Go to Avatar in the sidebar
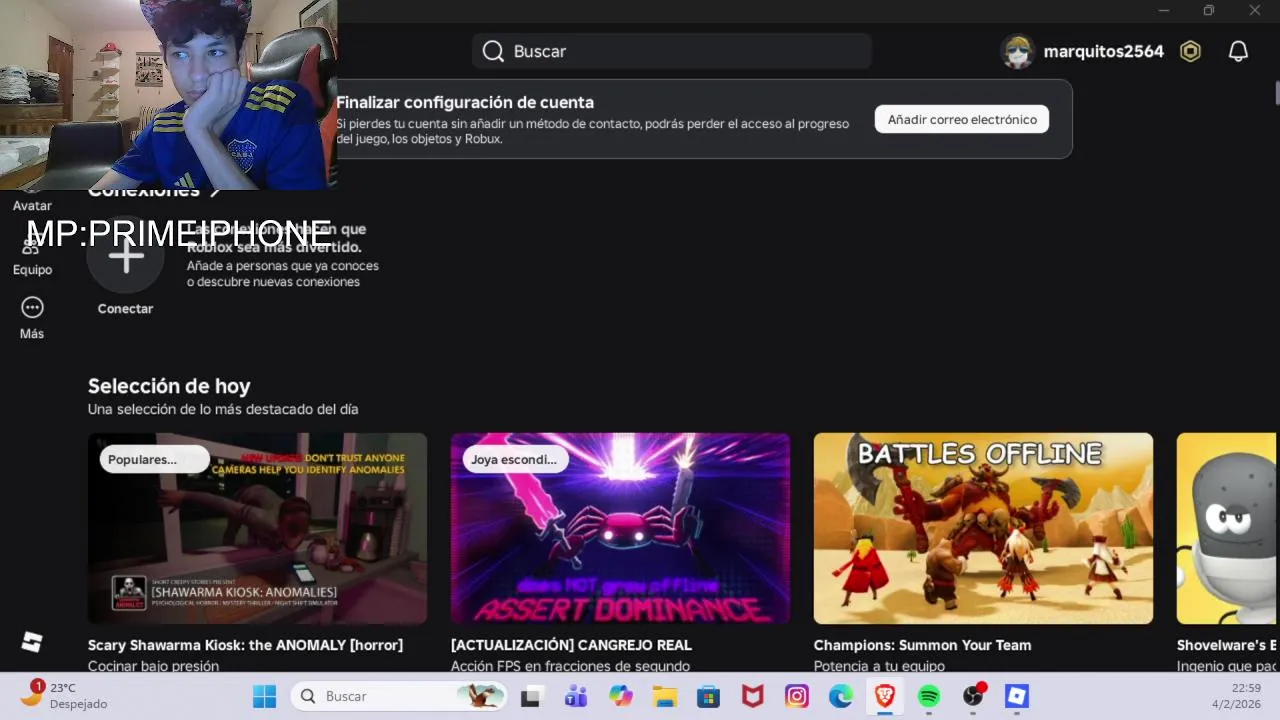The height and width of the screenshot is (720, 1280). click(x=32, y=205)
